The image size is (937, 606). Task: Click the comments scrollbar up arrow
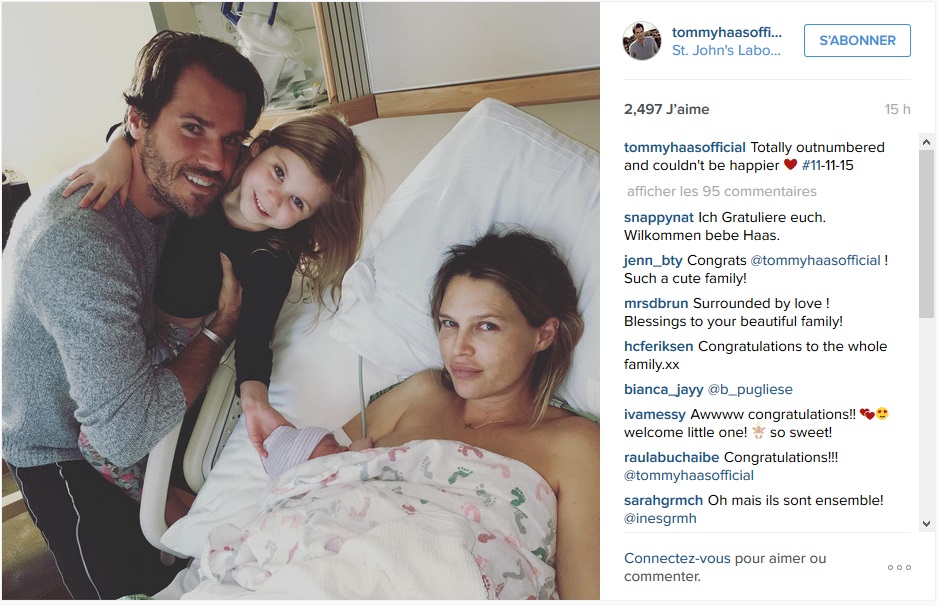coord(926,142)
